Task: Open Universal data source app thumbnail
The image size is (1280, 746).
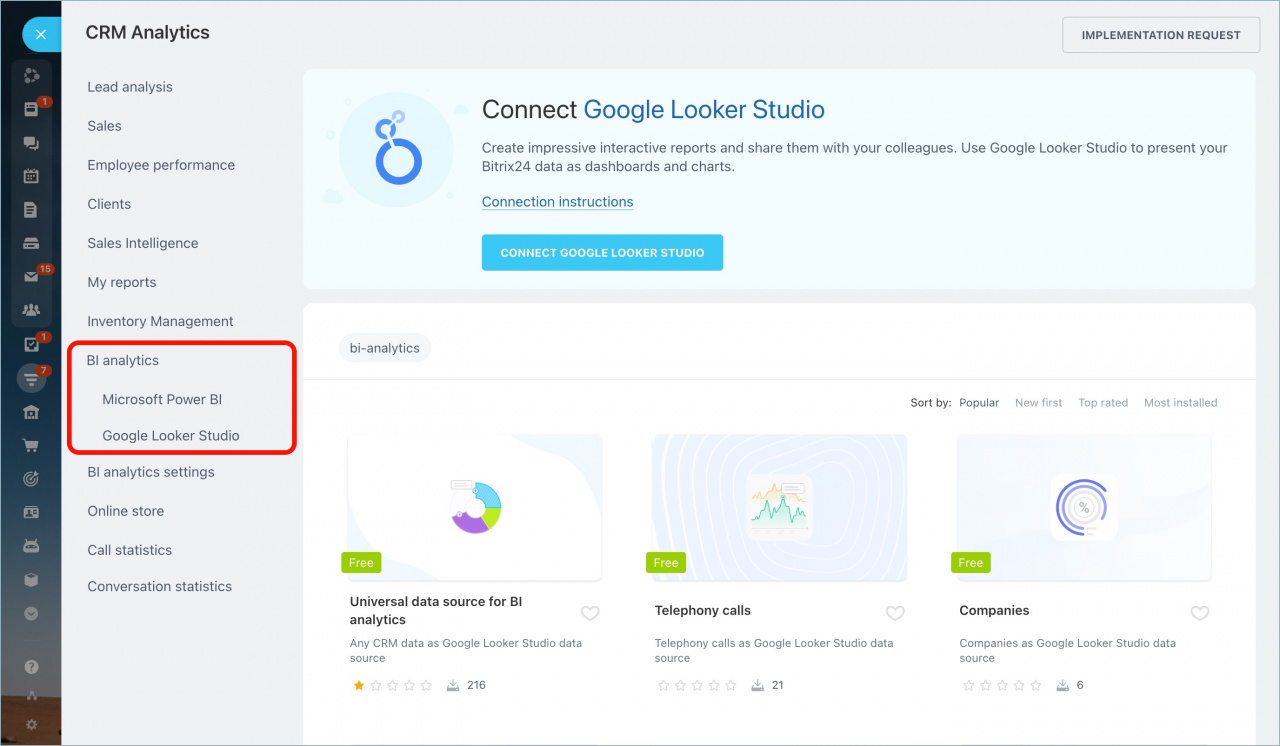Action: (x=474, y=507)
